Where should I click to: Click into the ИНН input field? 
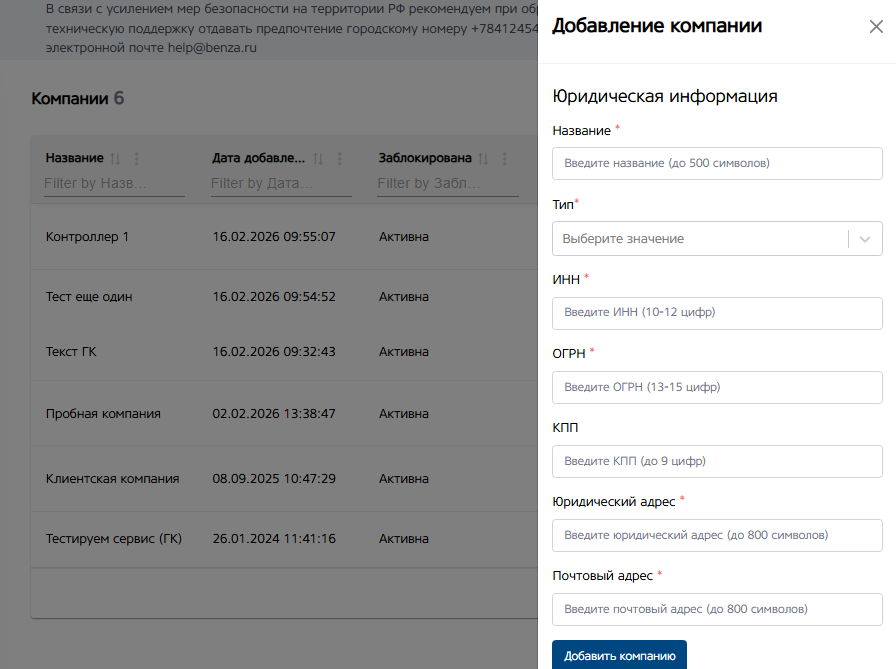tap(717, 313)
